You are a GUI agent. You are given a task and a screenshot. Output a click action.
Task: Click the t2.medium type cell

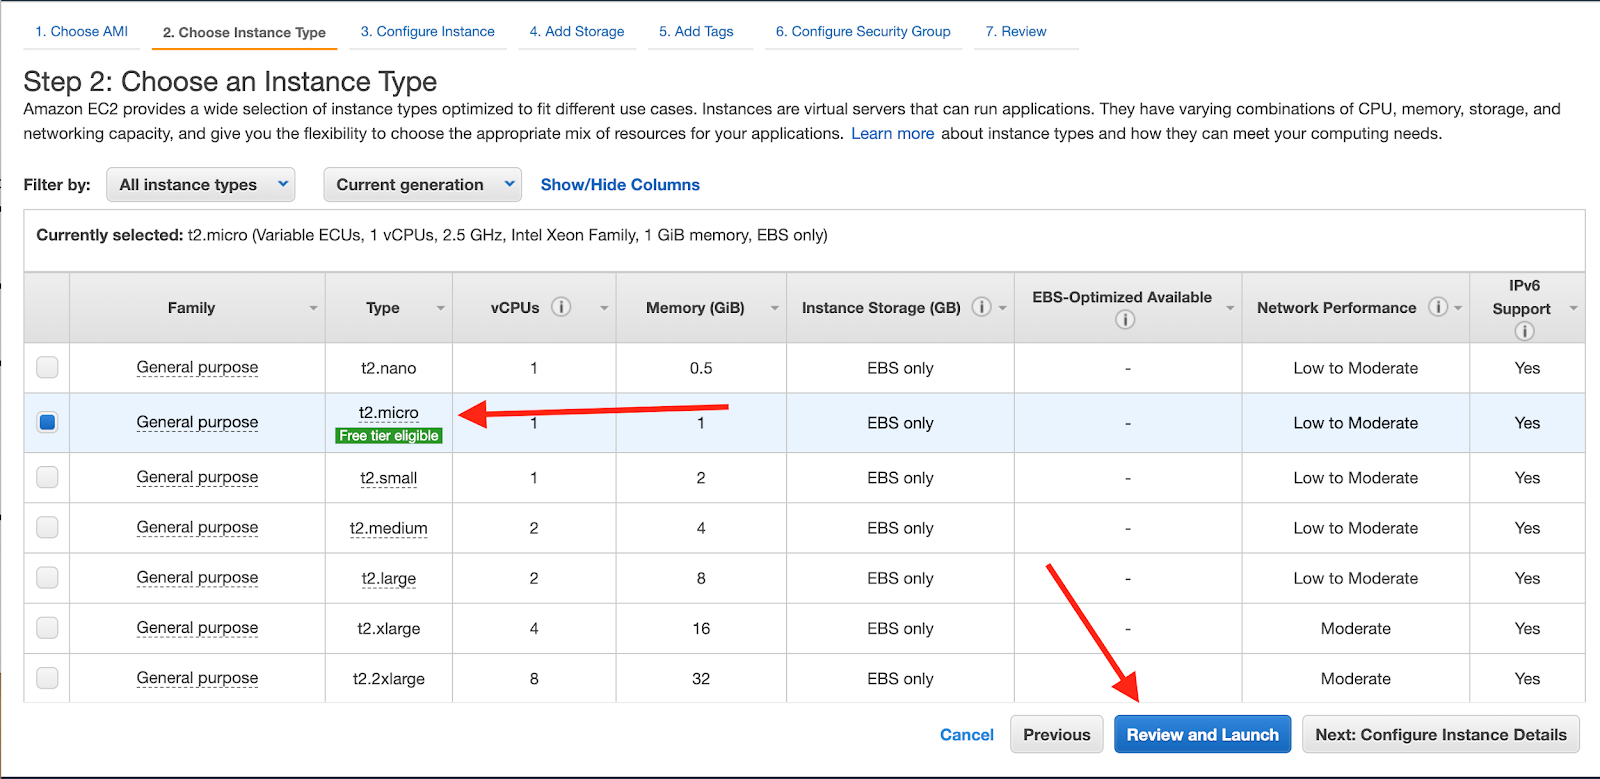[x=389, y=528]
